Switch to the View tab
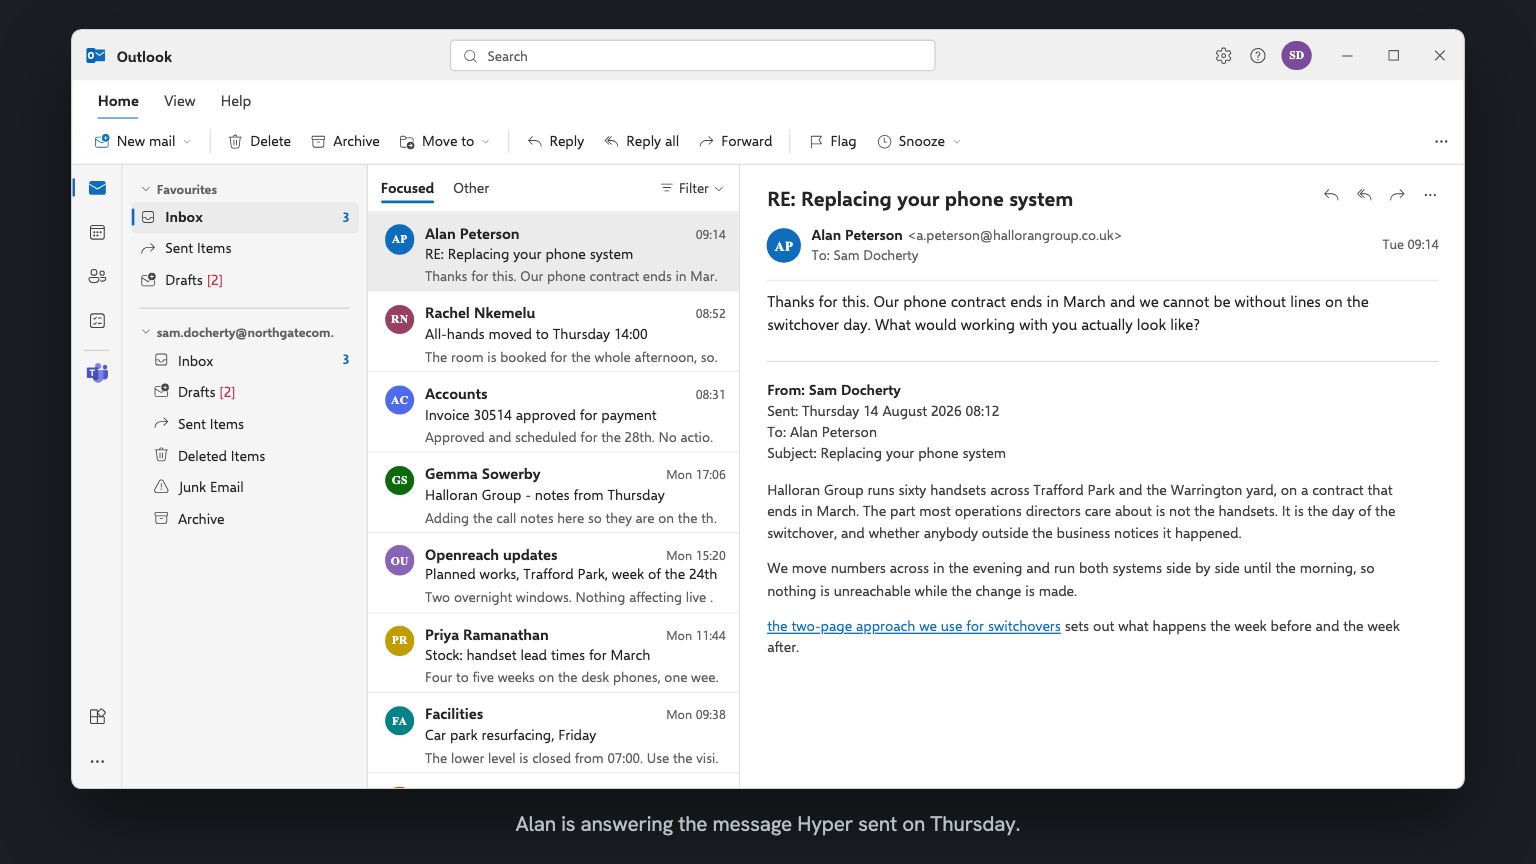 pyautogui.click(x=179, y=101)
